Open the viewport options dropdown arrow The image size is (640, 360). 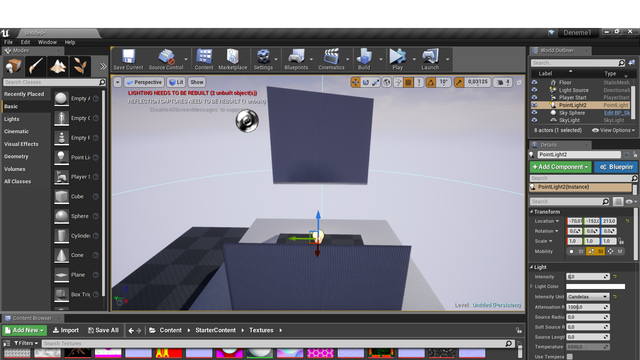[118, 82]
